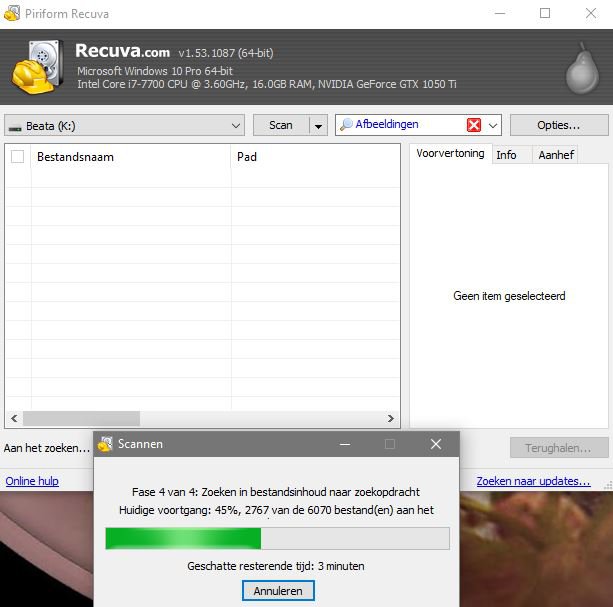Viewport: 613px width, 607px height.
Task: Click the 'Microsoft Windows 10 Pro 64-bit' text
Action: click(155, 71)
